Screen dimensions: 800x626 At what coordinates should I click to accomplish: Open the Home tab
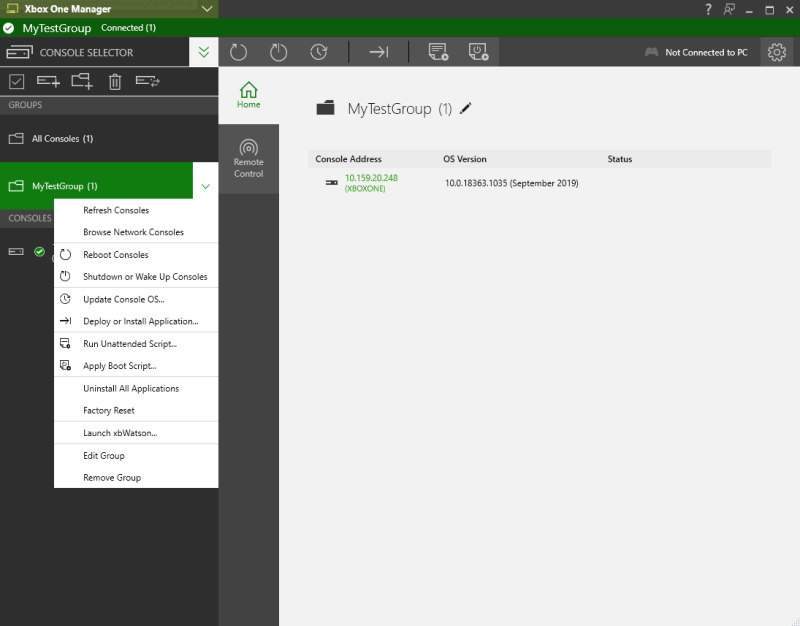coord(248,95)
